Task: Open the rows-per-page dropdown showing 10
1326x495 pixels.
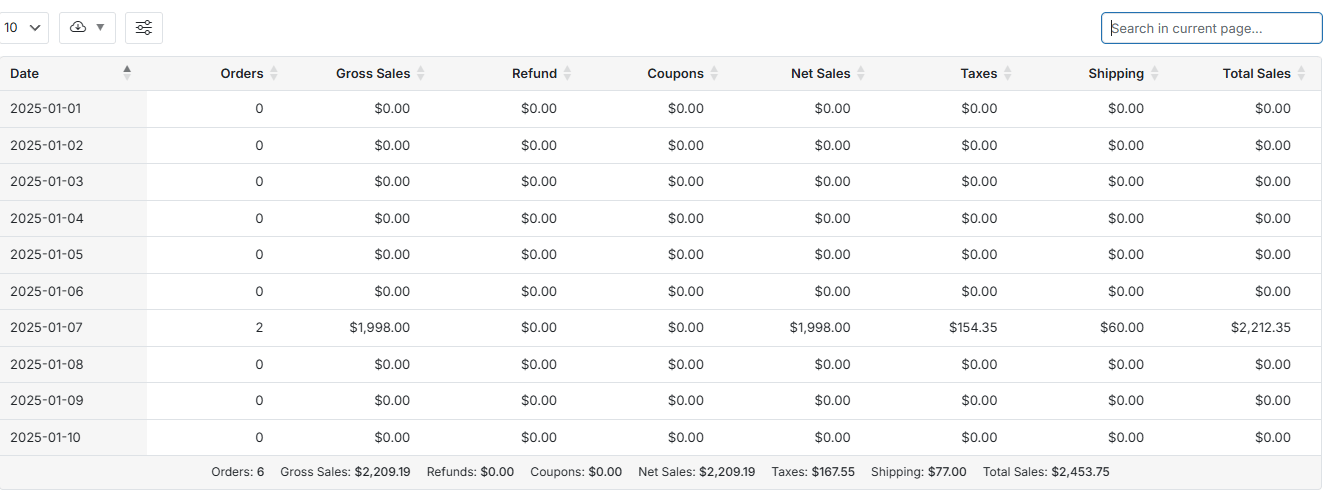Action: point(23,28)
